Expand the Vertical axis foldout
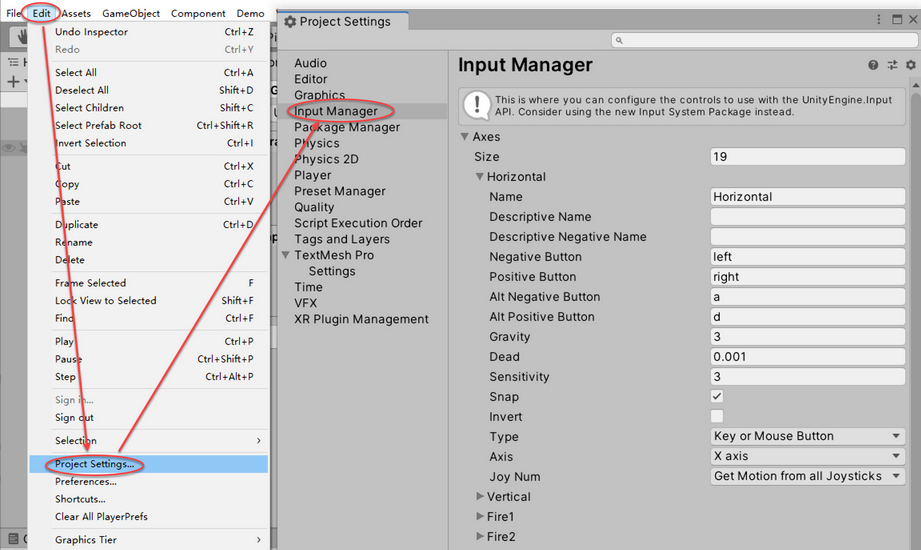 coord(480,497)
